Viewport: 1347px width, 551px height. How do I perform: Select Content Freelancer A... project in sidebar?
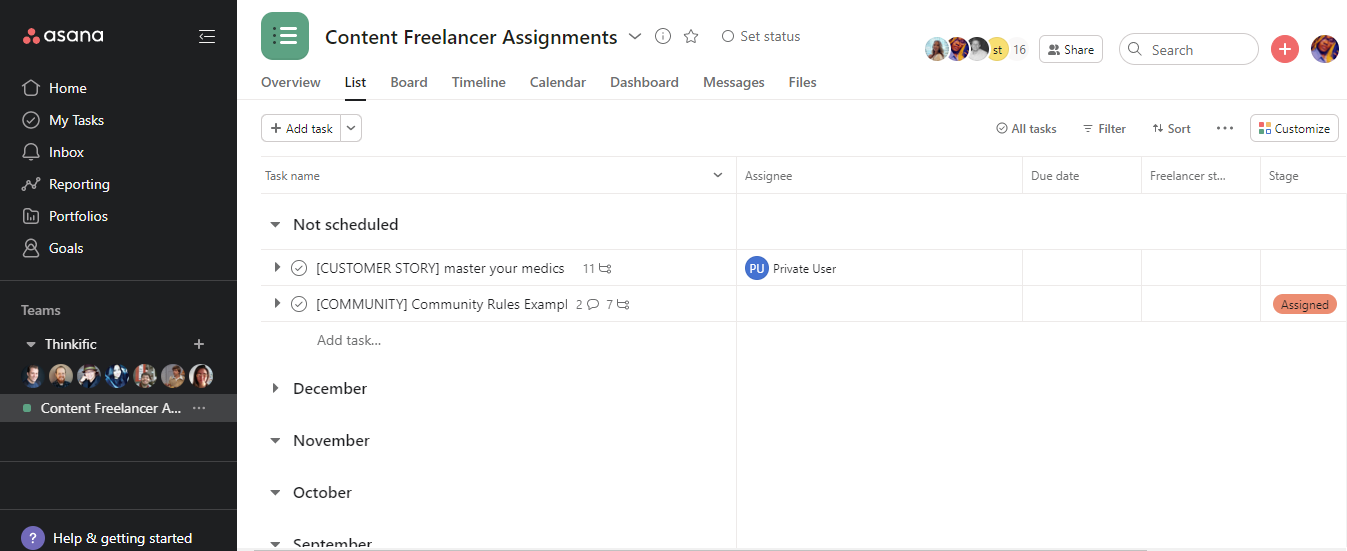tap(111, 408)
